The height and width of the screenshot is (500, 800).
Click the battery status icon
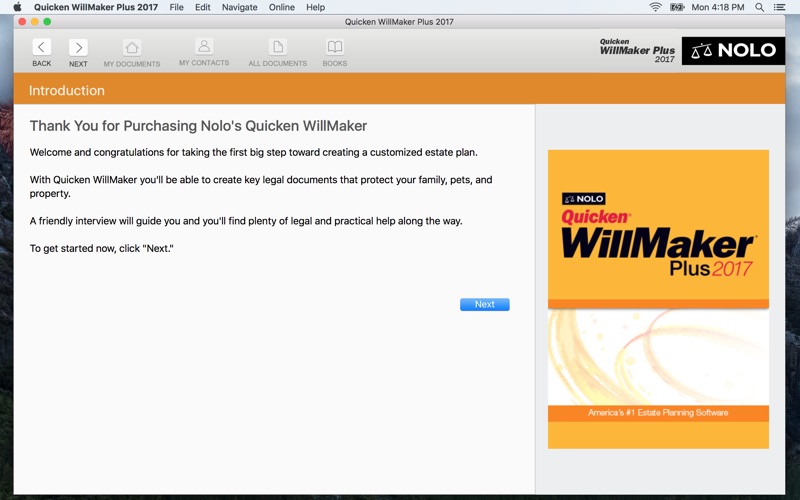(677, 7)
